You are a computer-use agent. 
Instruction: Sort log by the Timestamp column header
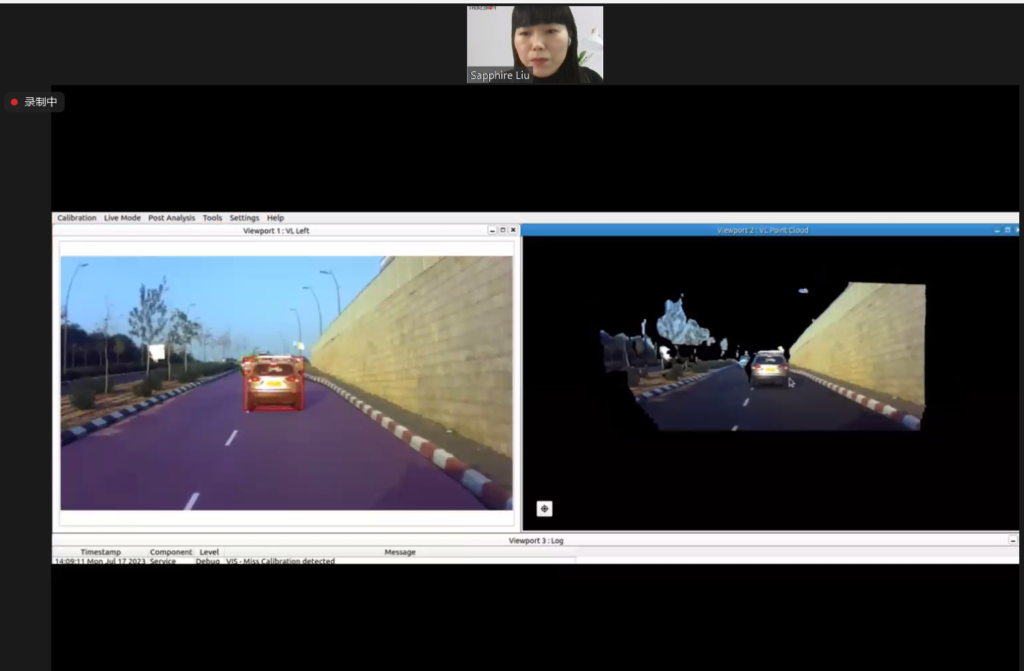(x=100, y=552)
